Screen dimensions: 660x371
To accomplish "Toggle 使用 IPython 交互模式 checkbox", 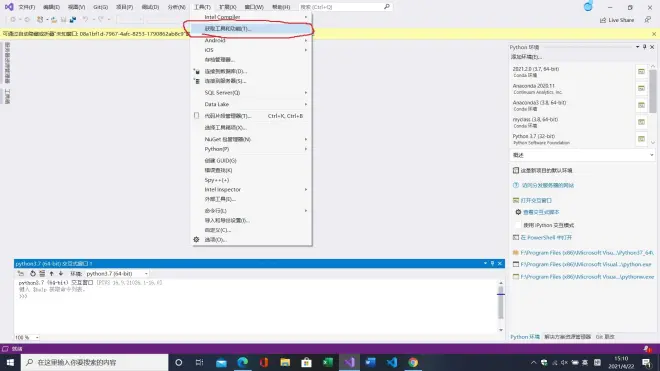I will 518,225.
